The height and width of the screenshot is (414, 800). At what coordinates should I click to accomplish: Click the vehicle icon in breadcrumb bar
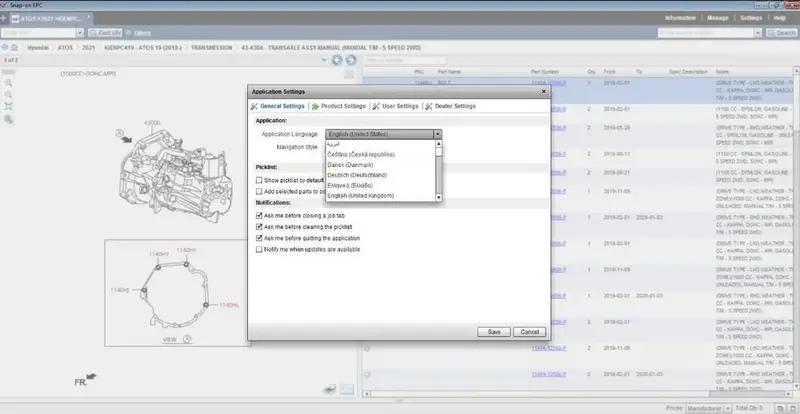pos(14,47)
